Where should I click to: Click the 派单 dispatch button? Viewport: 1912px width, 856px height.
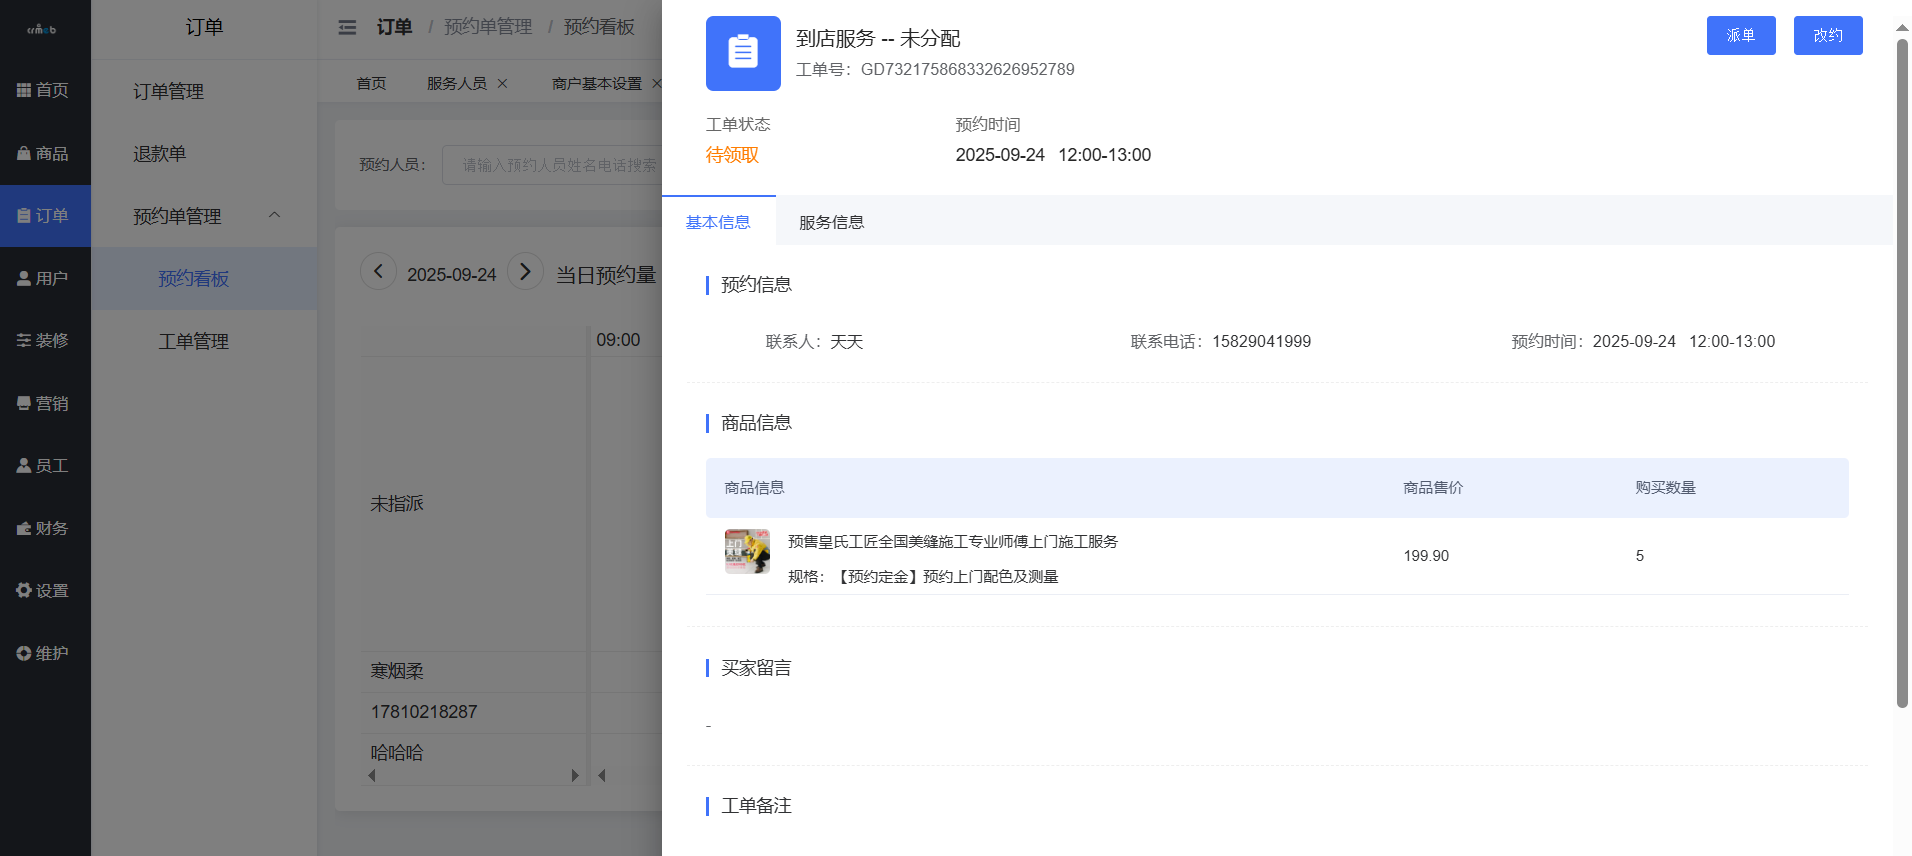point(1740,36)
